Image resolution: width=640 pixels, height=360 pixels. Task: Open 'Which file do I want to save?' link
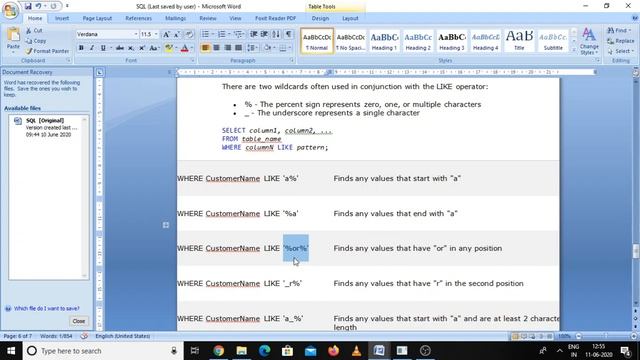47,309
